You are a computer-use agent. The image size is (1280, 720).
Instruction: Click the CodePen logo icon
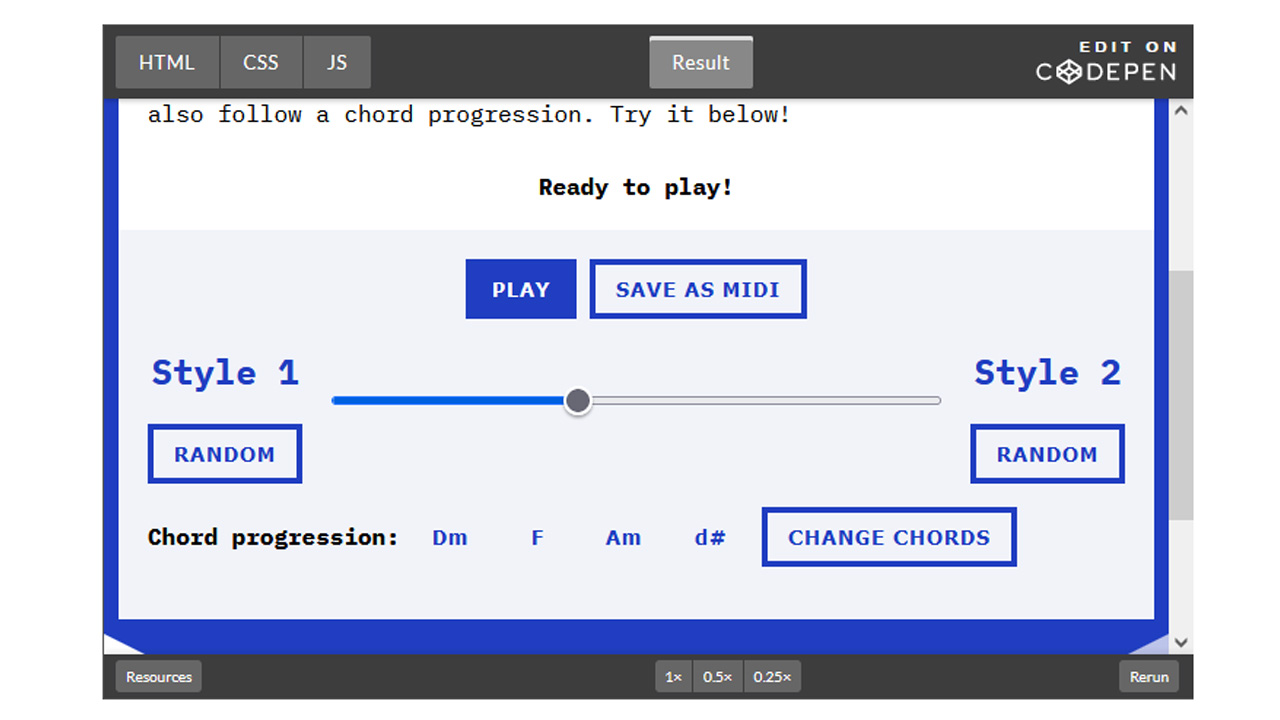pos(1069,72)
